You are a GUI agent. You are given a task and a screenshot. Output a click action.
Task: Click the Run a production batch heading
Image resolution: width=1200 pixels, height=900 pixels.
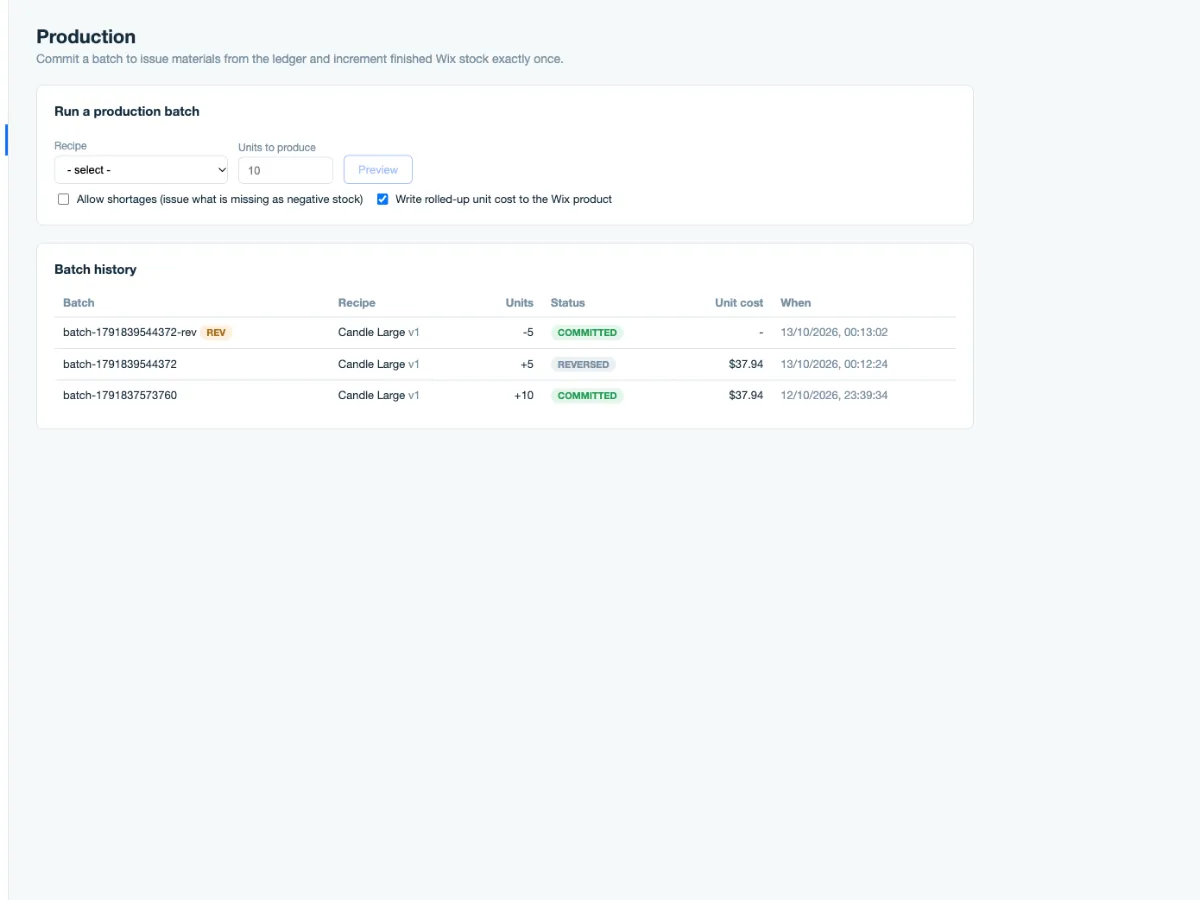pyautogui.click(x=127, y=111)
